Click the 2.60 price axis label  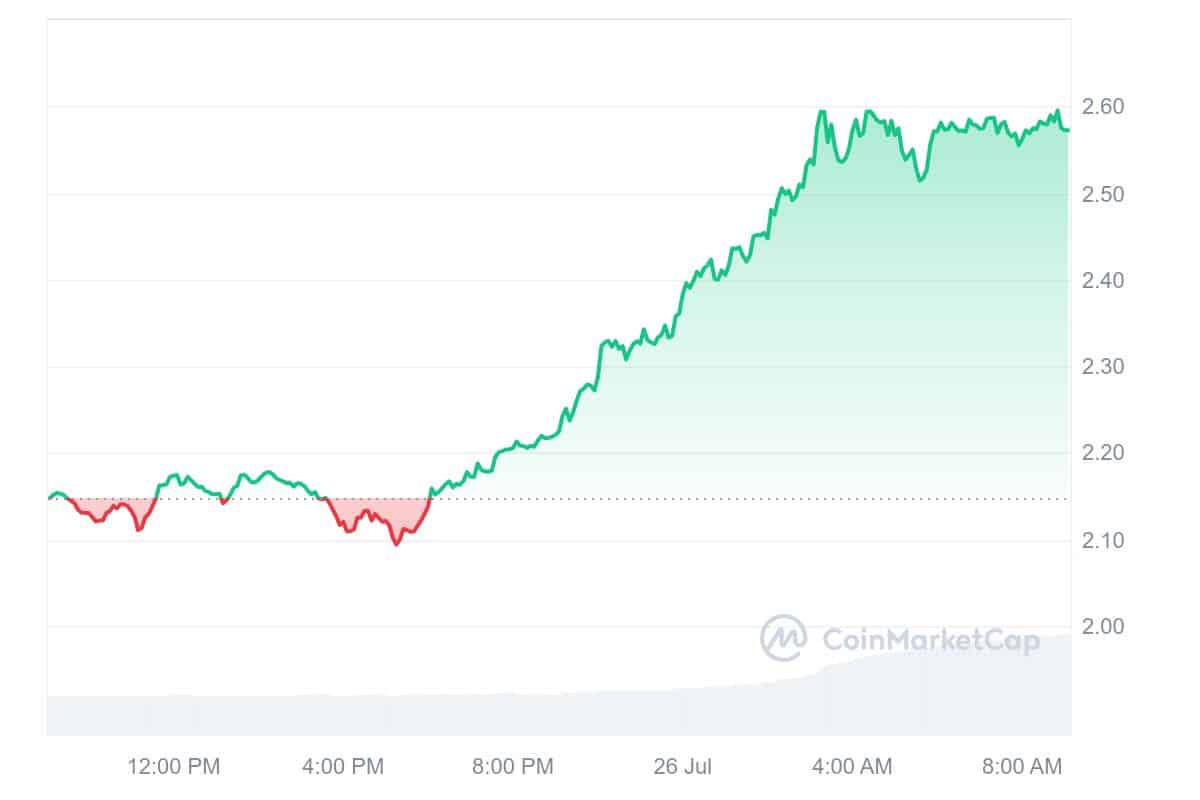pos(1104,107)
